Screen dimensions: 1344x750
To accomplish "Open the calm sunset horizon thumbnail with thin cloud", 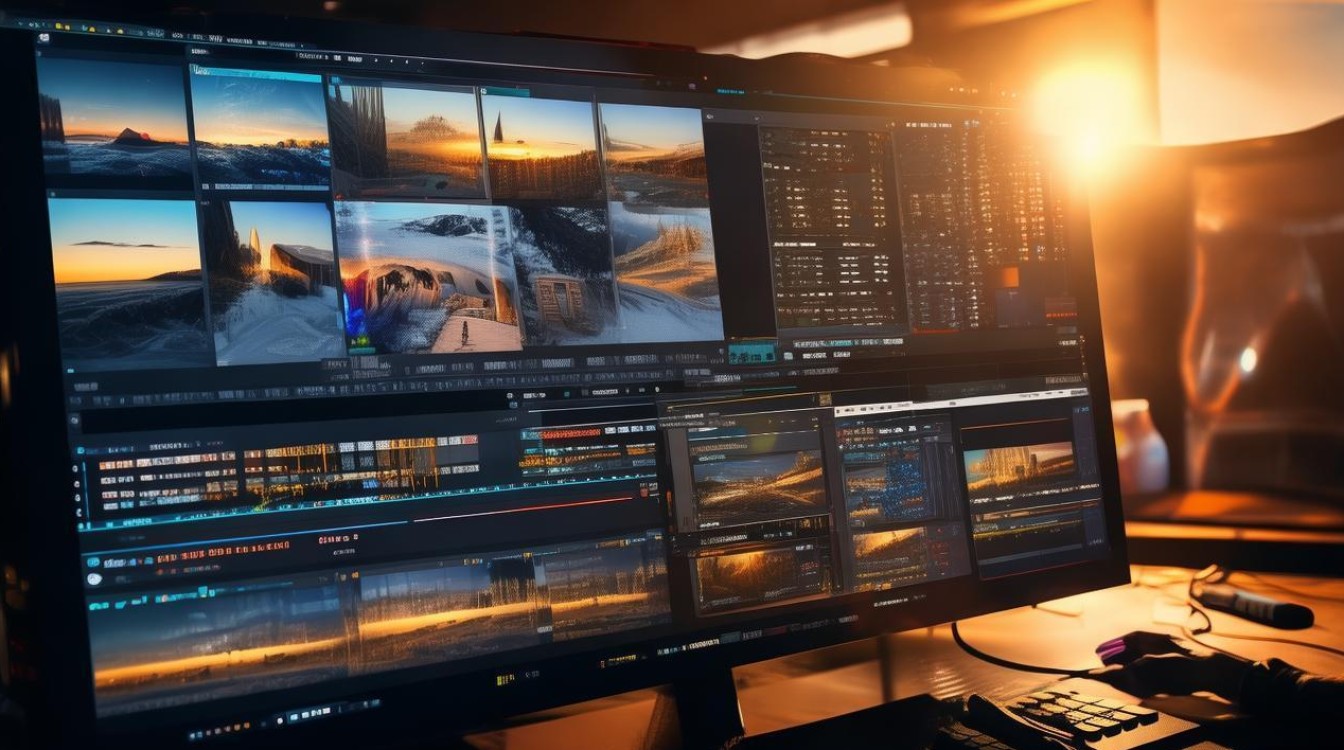I will pyautogui.click(x=128, y=280).
